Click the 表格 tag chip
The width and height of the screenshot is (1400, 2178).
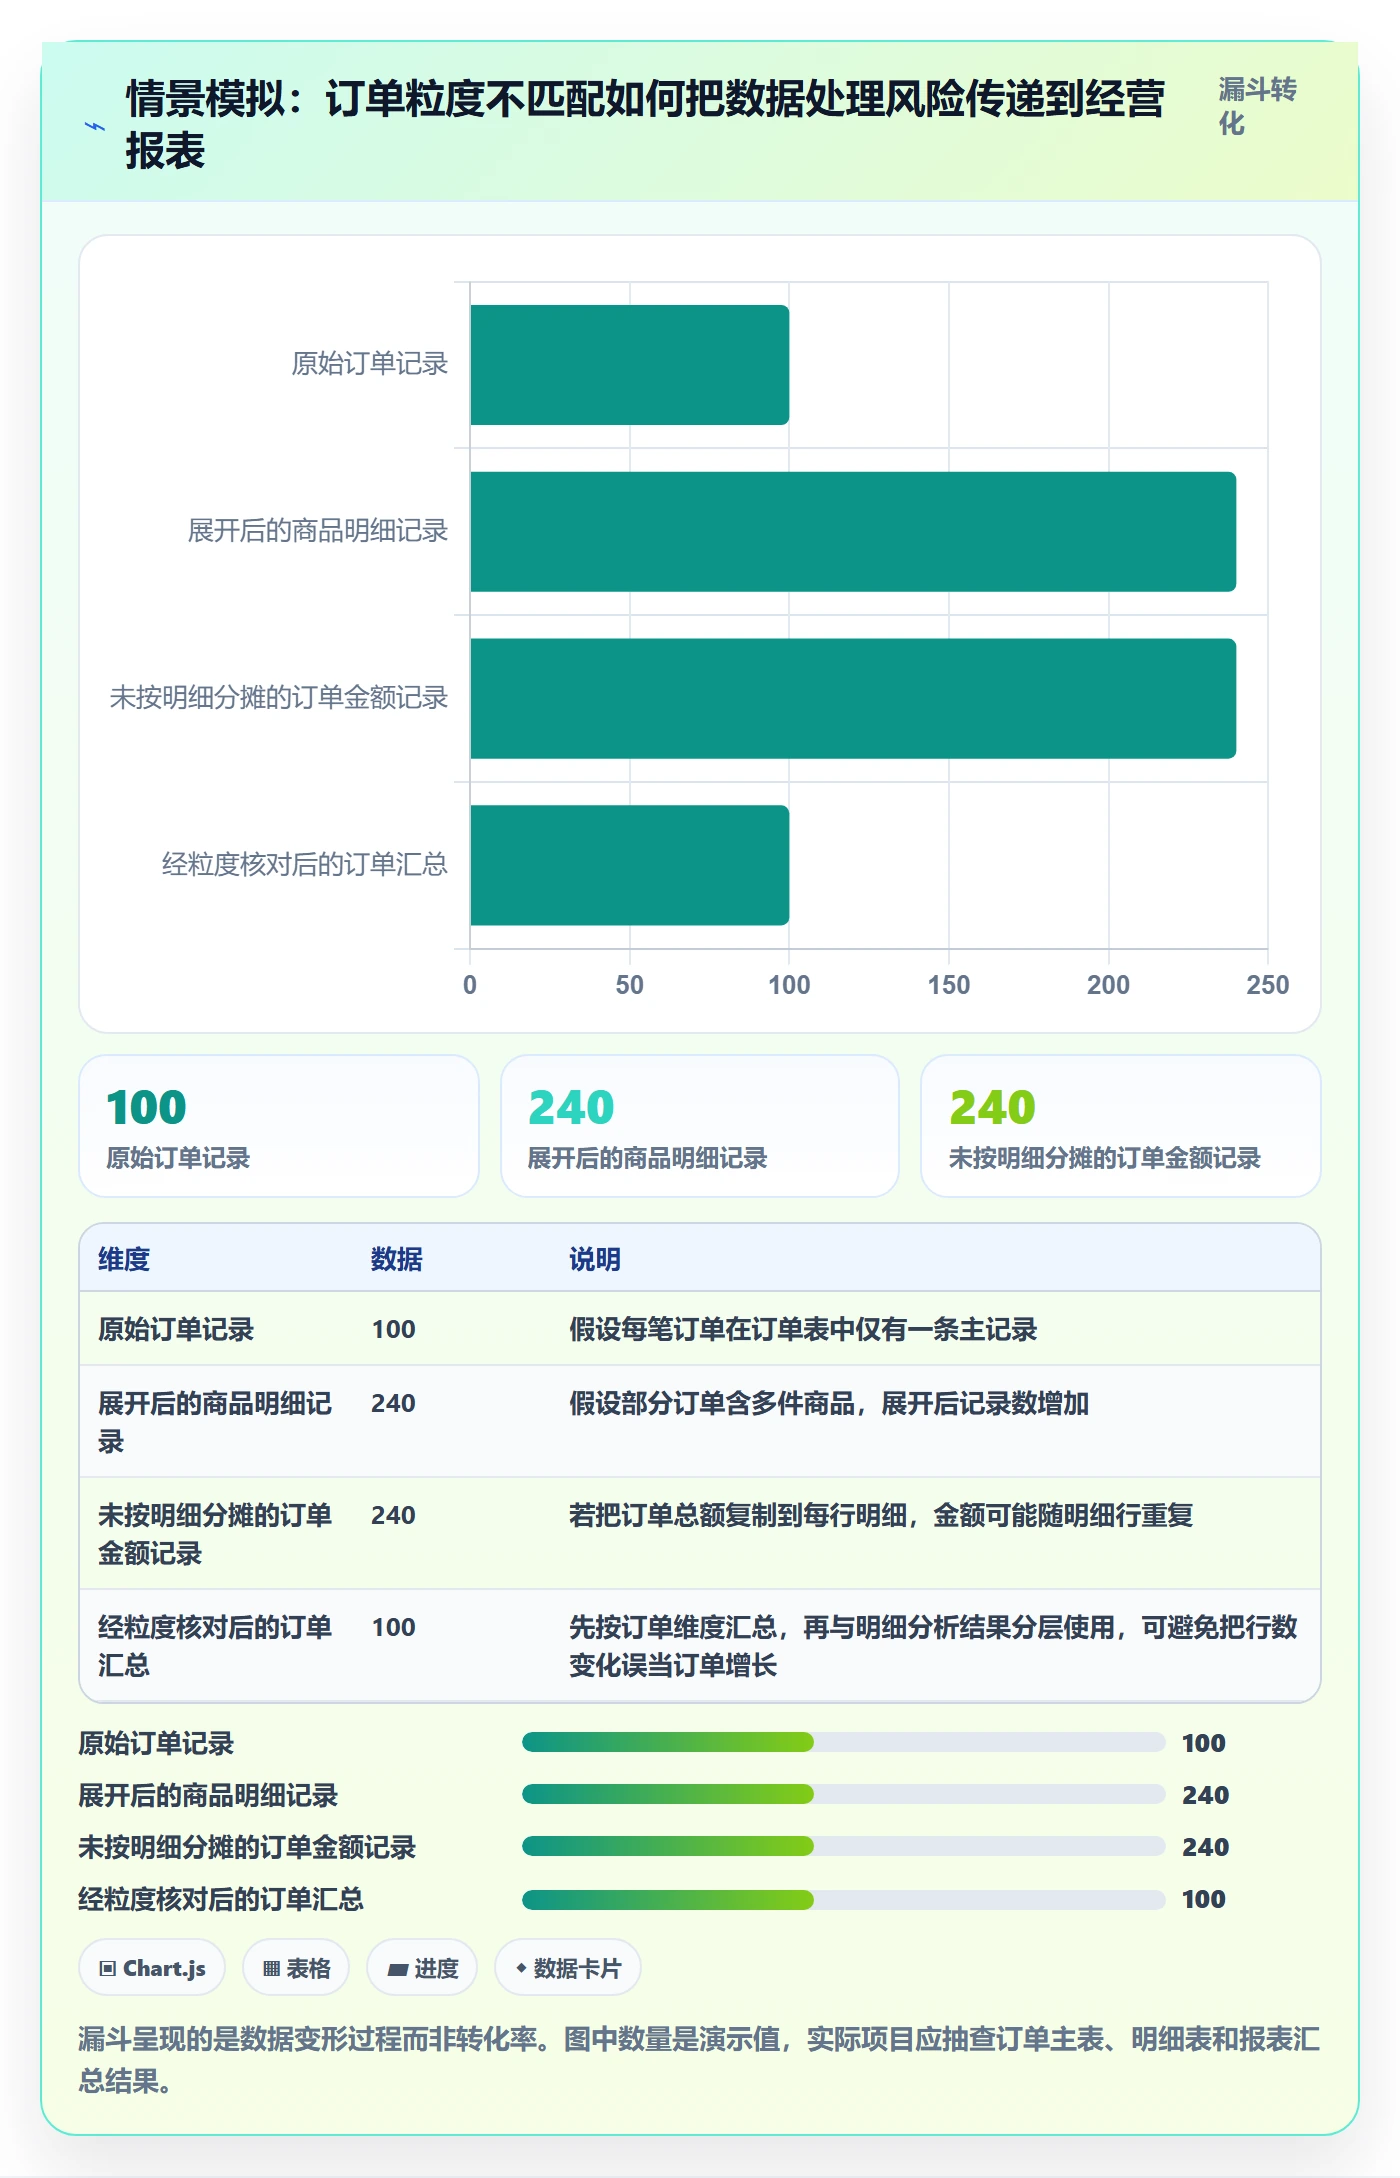296,1968
